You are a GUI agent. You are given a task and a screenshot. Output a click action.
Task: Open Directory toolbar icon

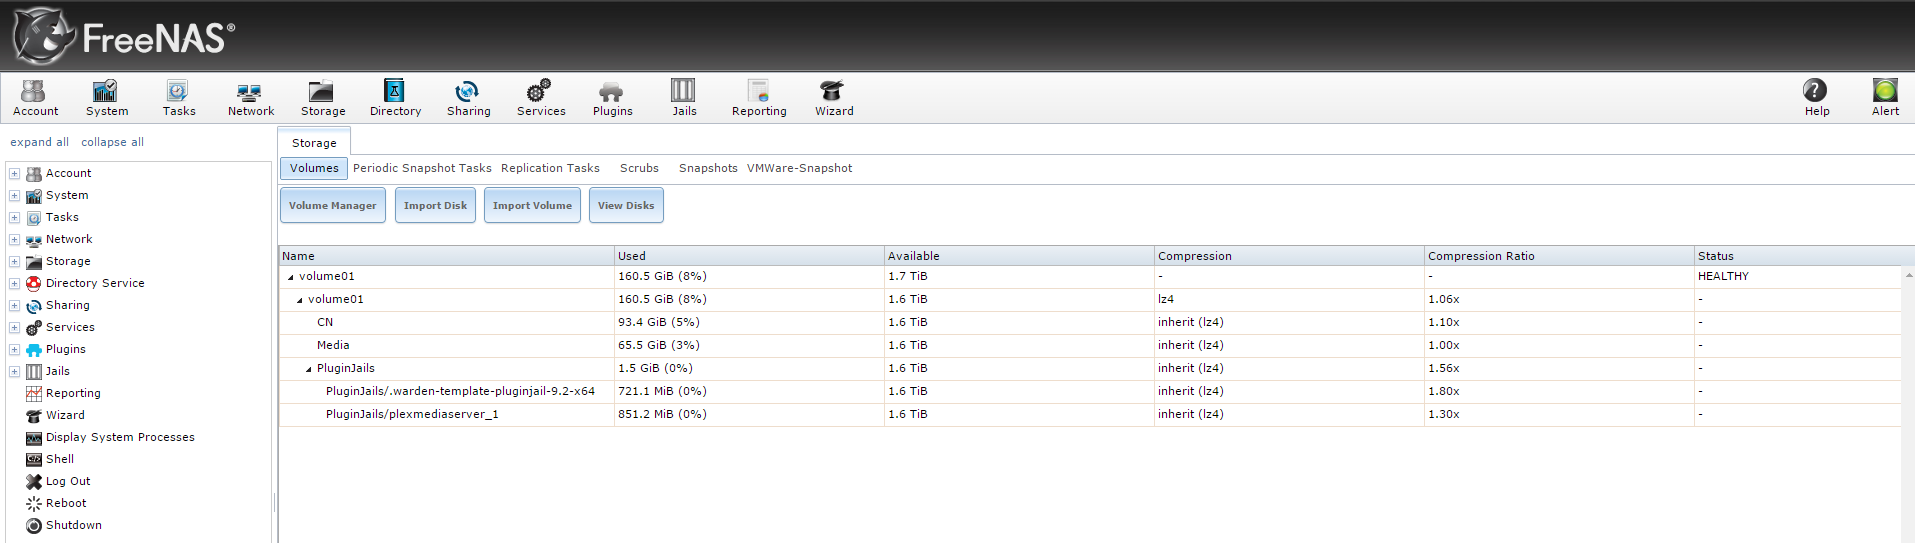point(395,98)
